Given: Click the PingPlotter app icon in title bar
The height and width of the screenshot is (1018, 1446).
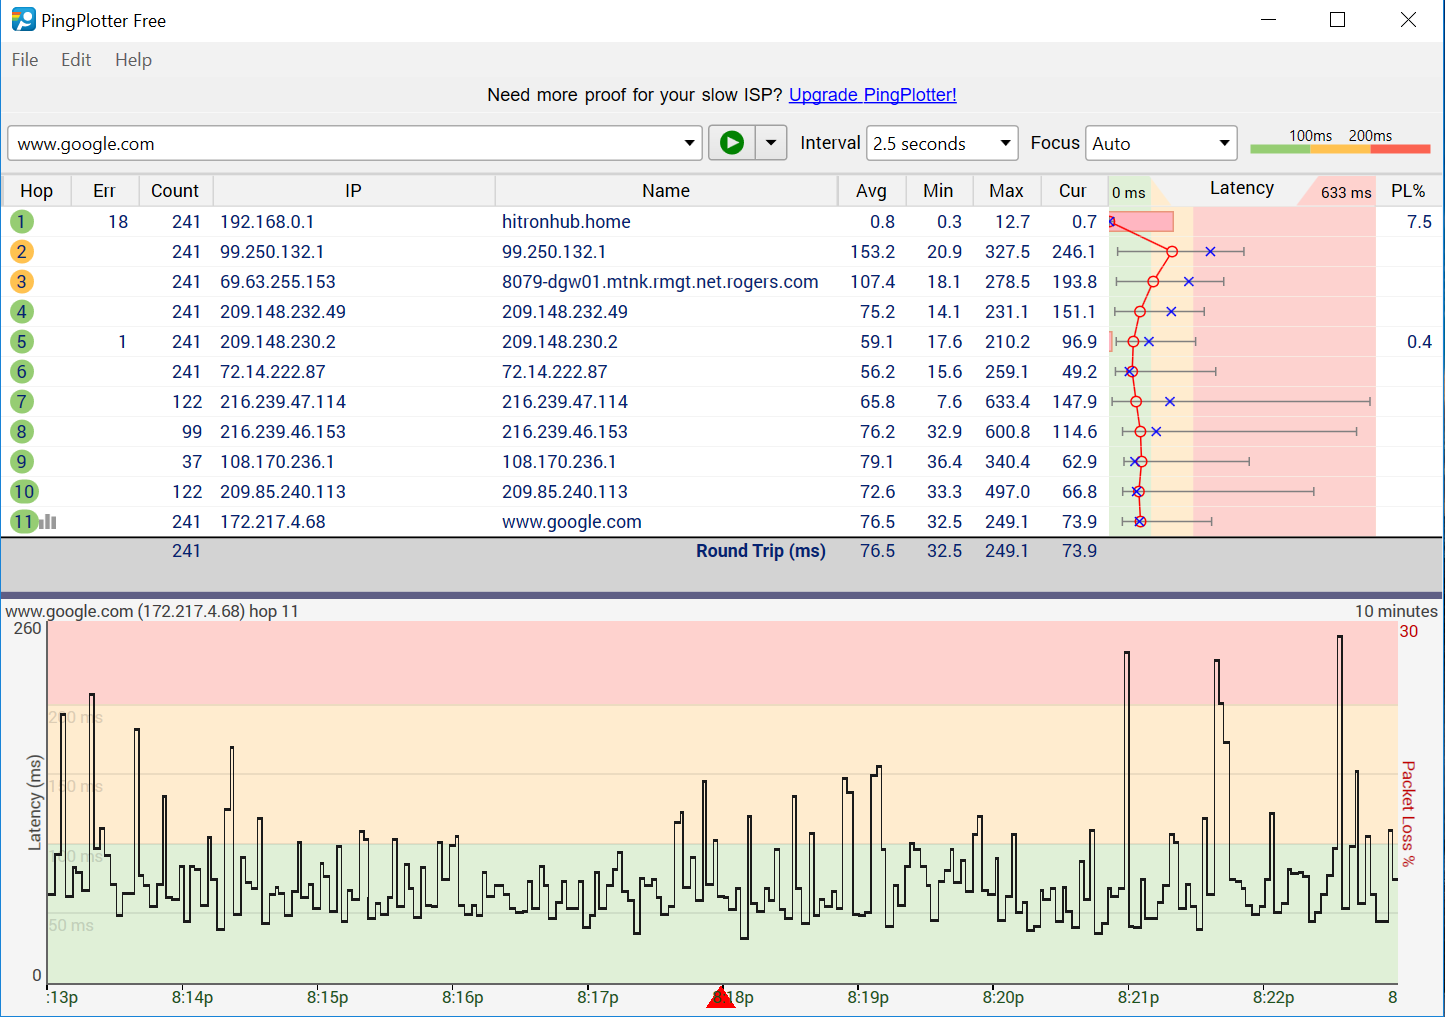Looking at the screenshot, I should coord(23,20).
